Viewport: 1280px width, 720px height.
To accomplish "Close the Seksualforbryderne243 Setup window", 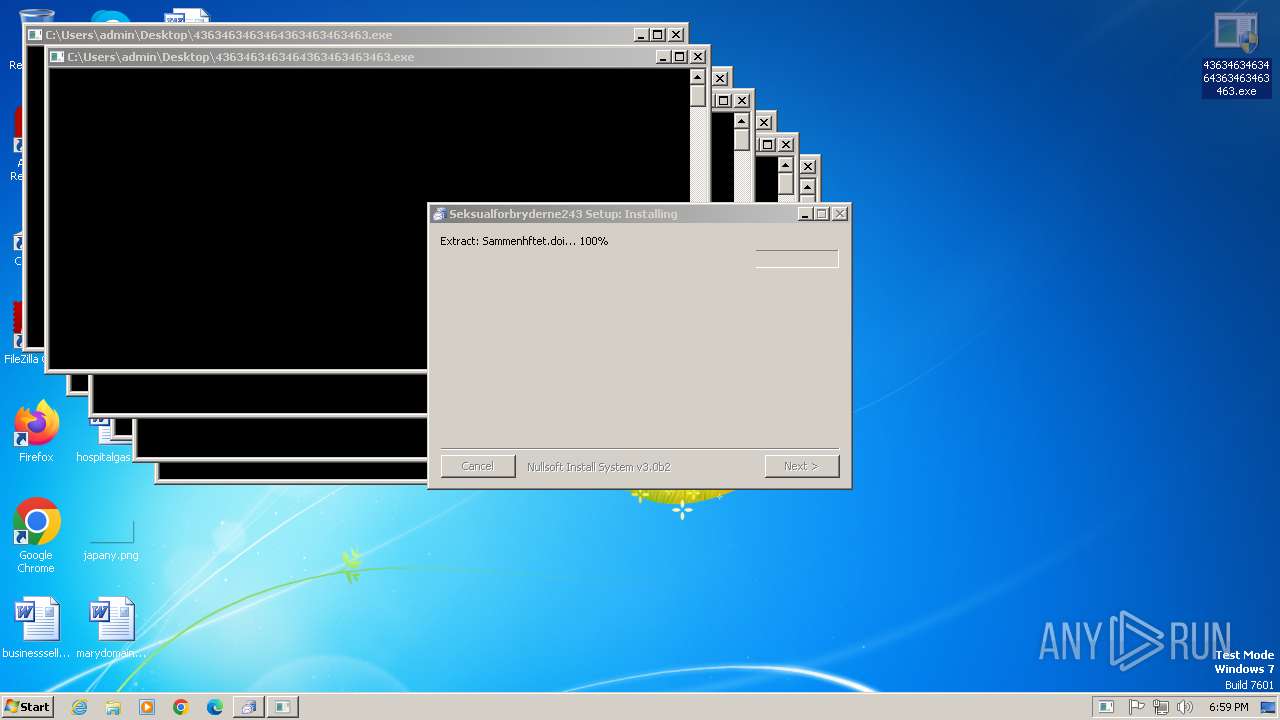I will coord(840,214).
